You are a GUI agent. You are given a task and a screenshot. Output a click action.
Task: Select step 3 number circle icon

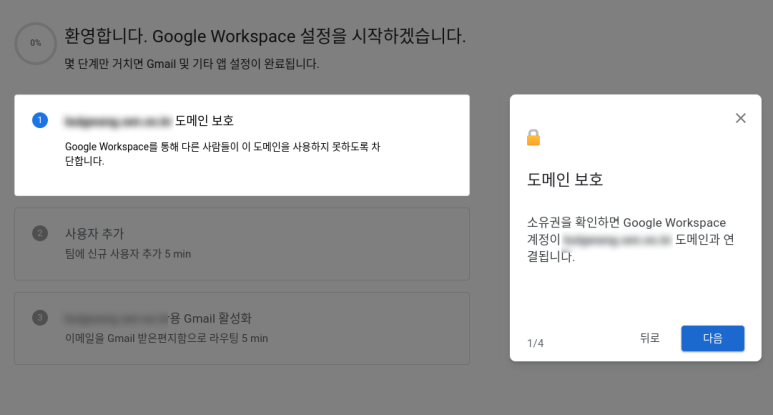(40, 317)
